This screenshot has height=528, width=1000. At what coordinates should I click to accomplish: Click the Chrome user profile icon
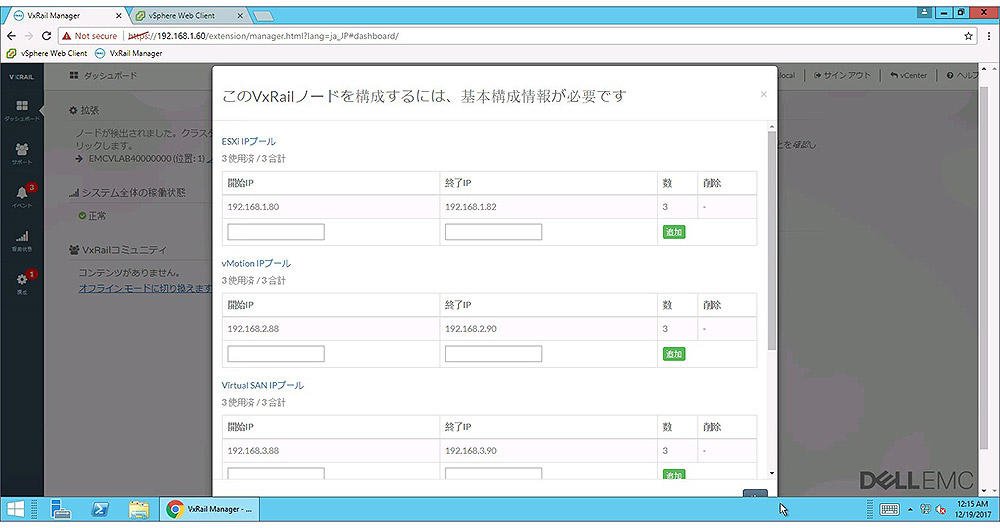pos(924,13)
